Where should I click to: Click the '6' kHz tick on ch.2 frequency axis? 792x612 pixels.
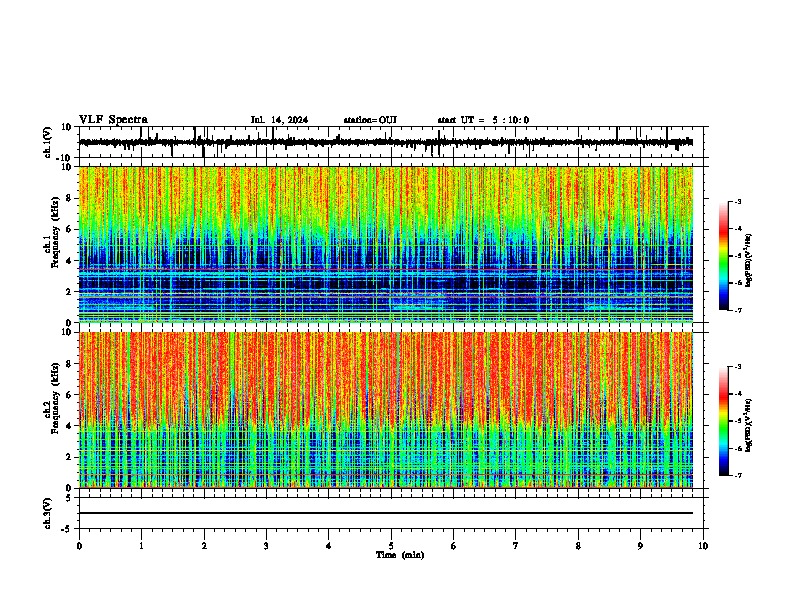pos(69,395)
